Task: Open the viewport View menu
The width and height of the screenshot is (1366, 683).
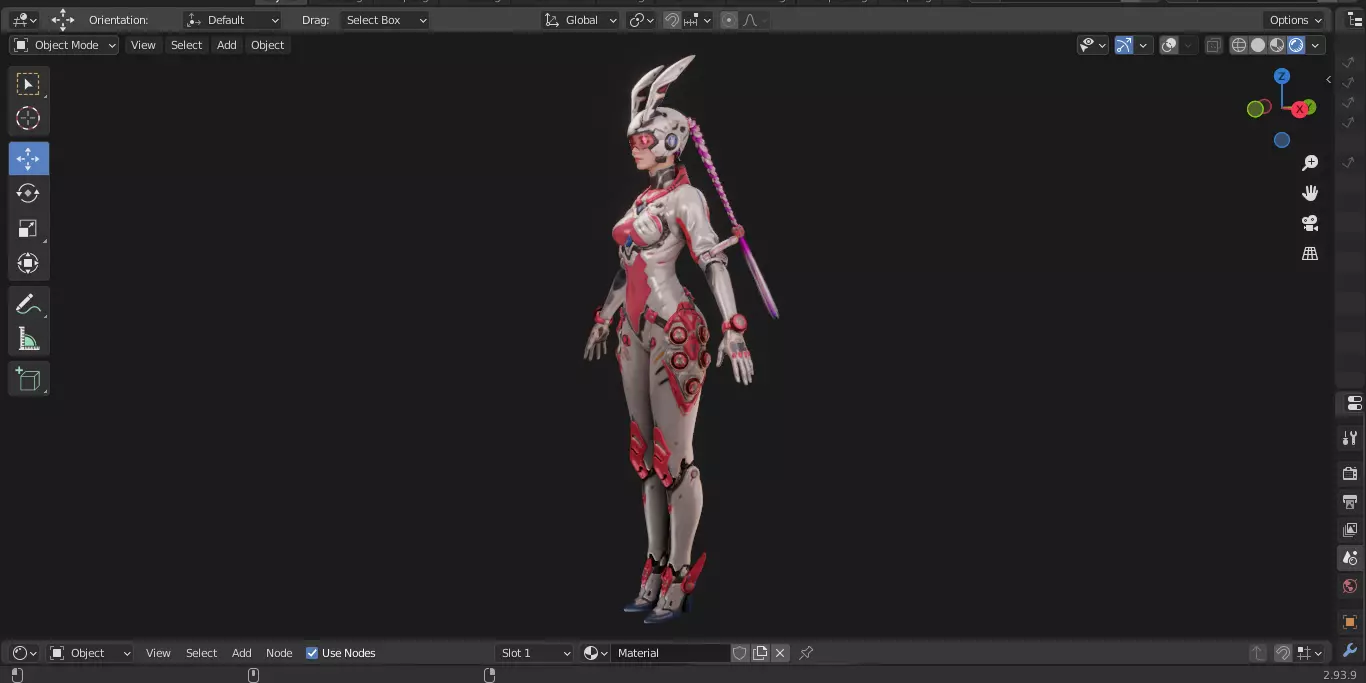Action: click(143, 45)
